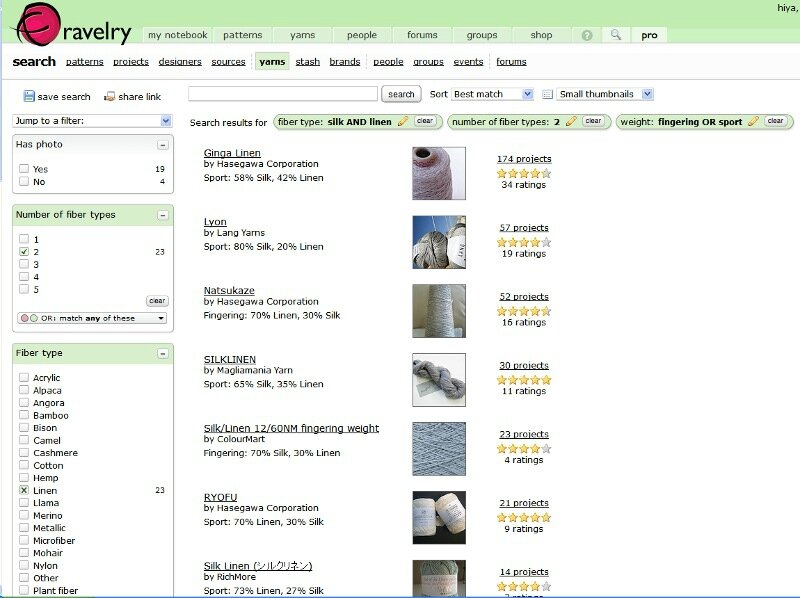Open the Ginga Linen yarn thumbnail

(439, 173)
